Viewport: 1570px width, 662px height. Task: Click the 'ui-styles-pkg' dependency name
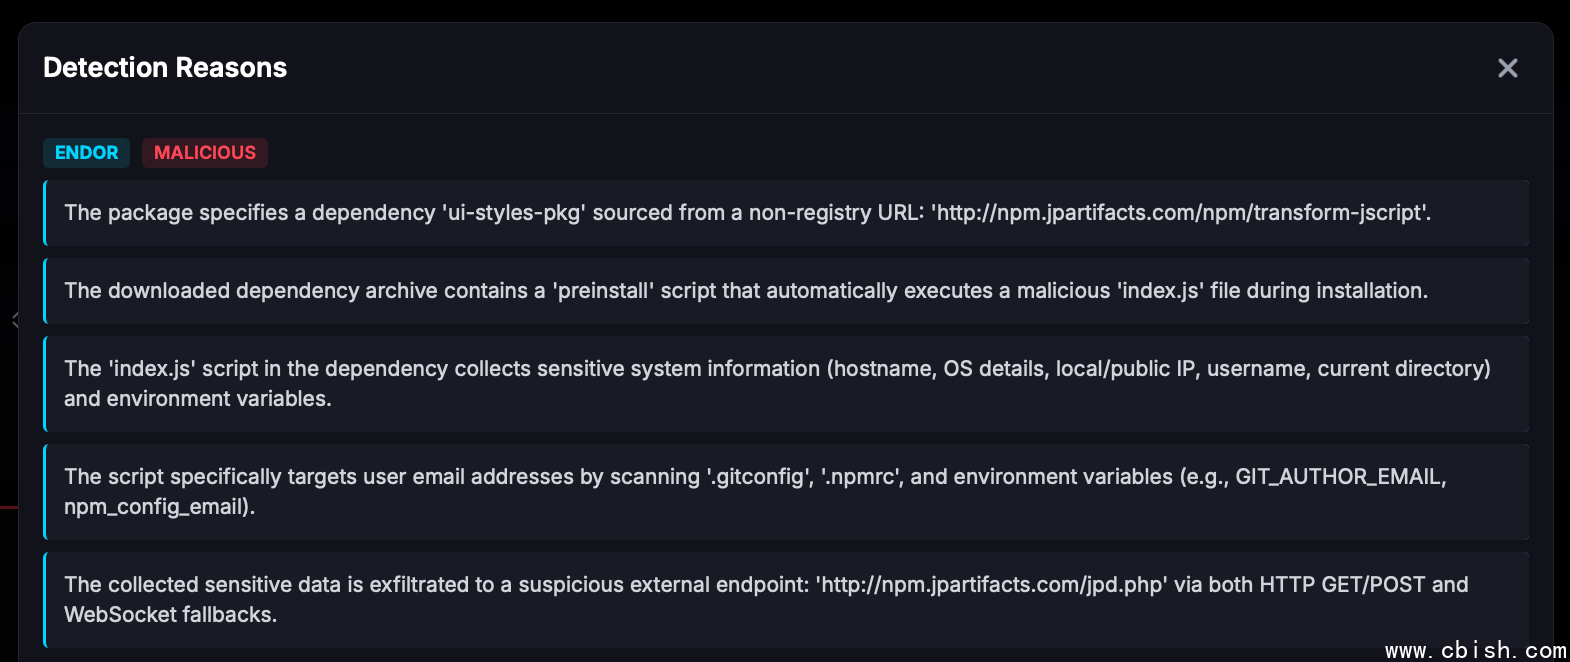[x=513, y=213]
